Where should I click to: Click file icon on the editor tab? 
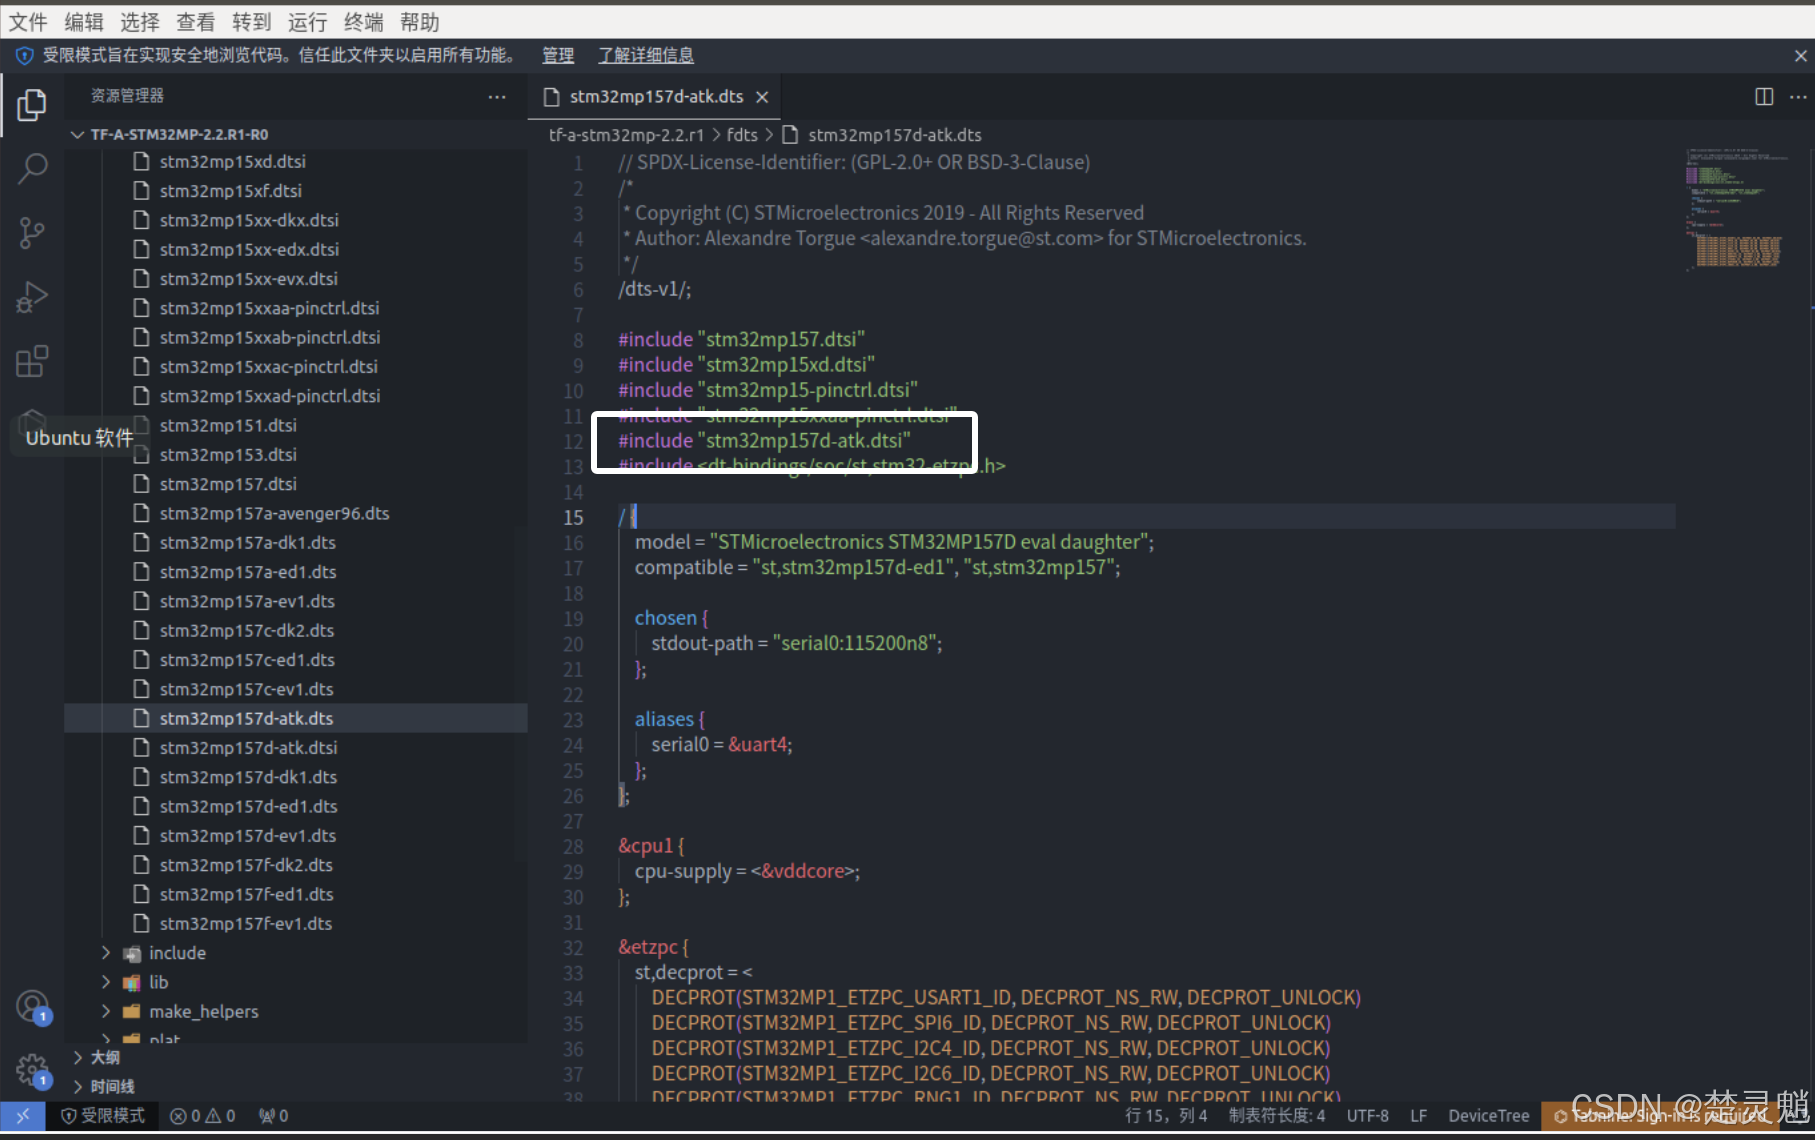(551, 97)
